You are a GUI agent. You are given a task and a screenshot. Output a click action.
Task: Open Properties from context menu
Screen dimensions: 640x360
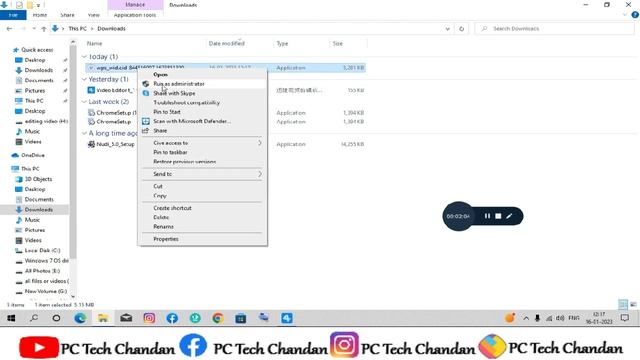click(x=166, y=239)
